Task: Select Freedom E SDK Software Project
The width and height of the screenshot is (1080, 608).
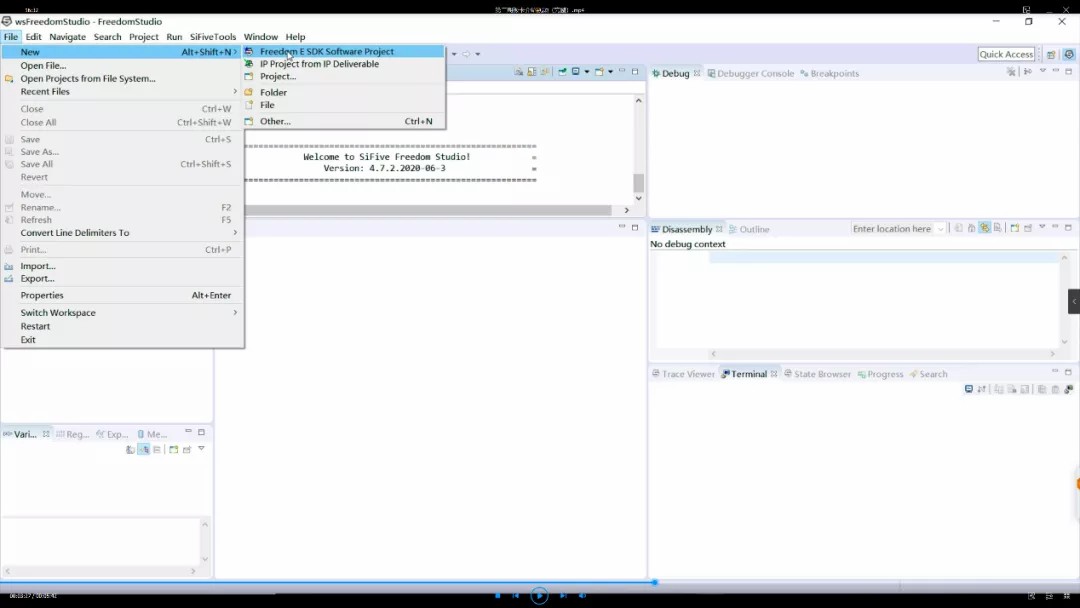Action: click(x=344, y=52)
